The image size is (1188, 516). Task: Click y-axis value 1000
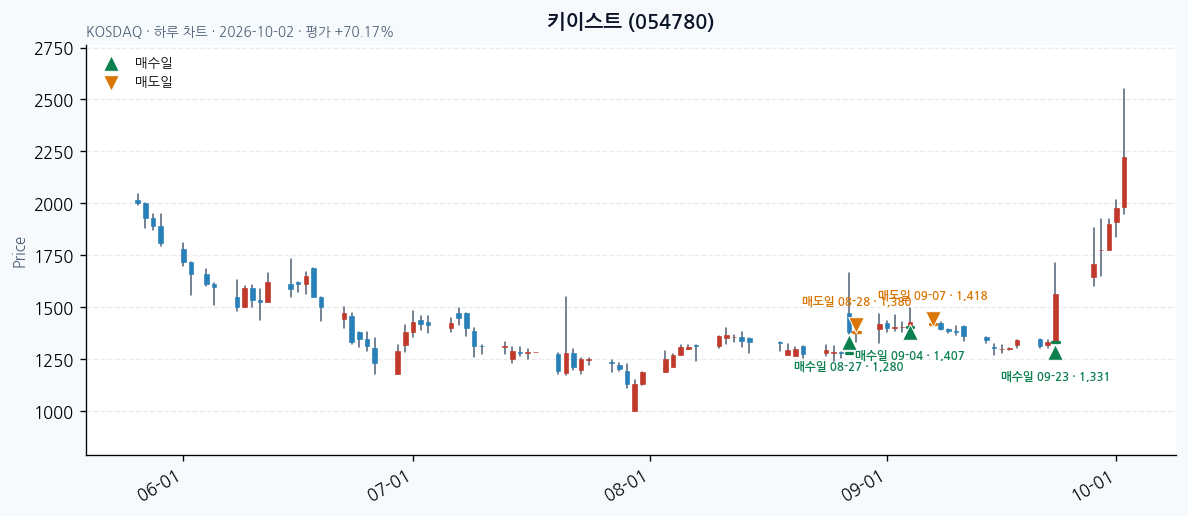(55, 412)
